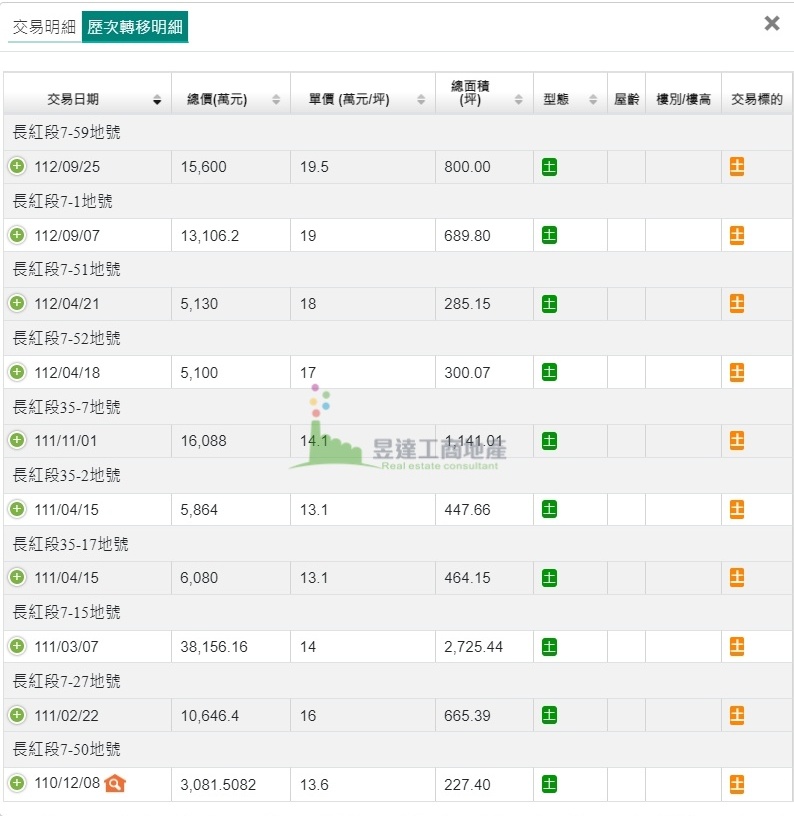This screenshot has height=816, width=794.
Task: Click green land type icon for 112/04/21
Action: pos(549,304)
